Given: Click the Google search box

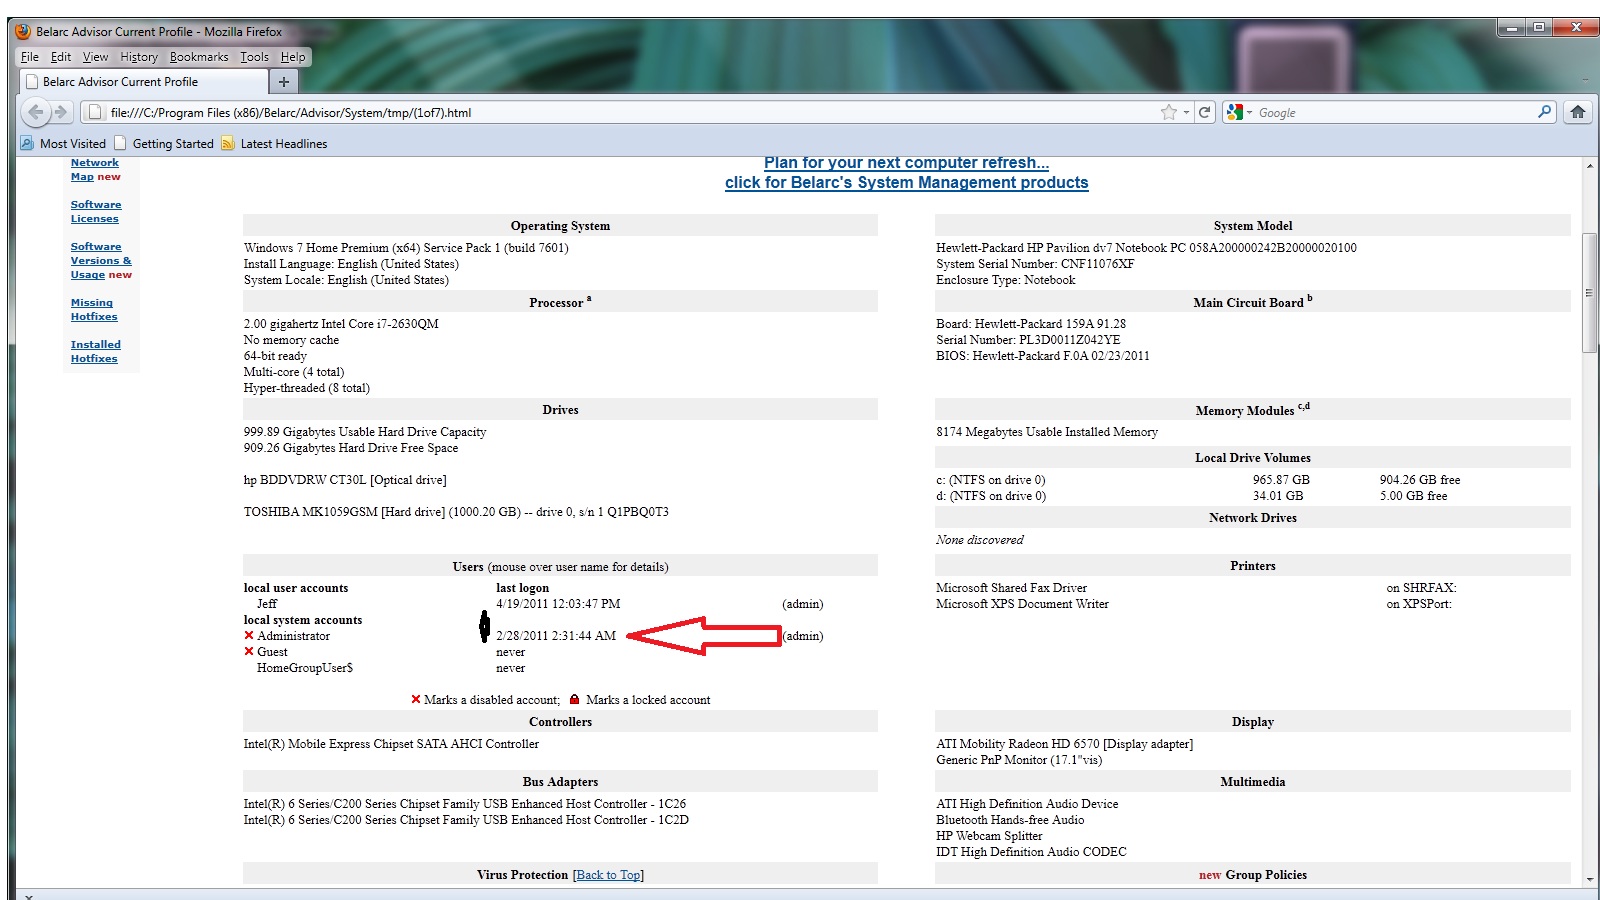Looking at the screenshot, I should 1395,112.
